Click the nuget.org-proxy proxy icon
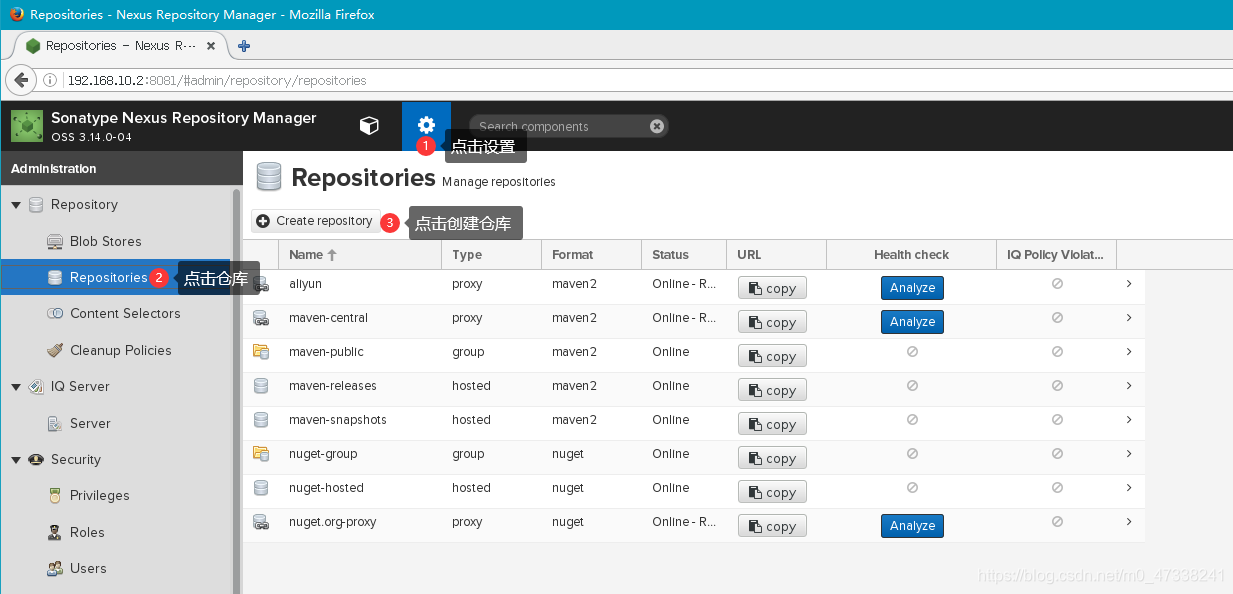The image size is (1233, 594). [261, 522]
